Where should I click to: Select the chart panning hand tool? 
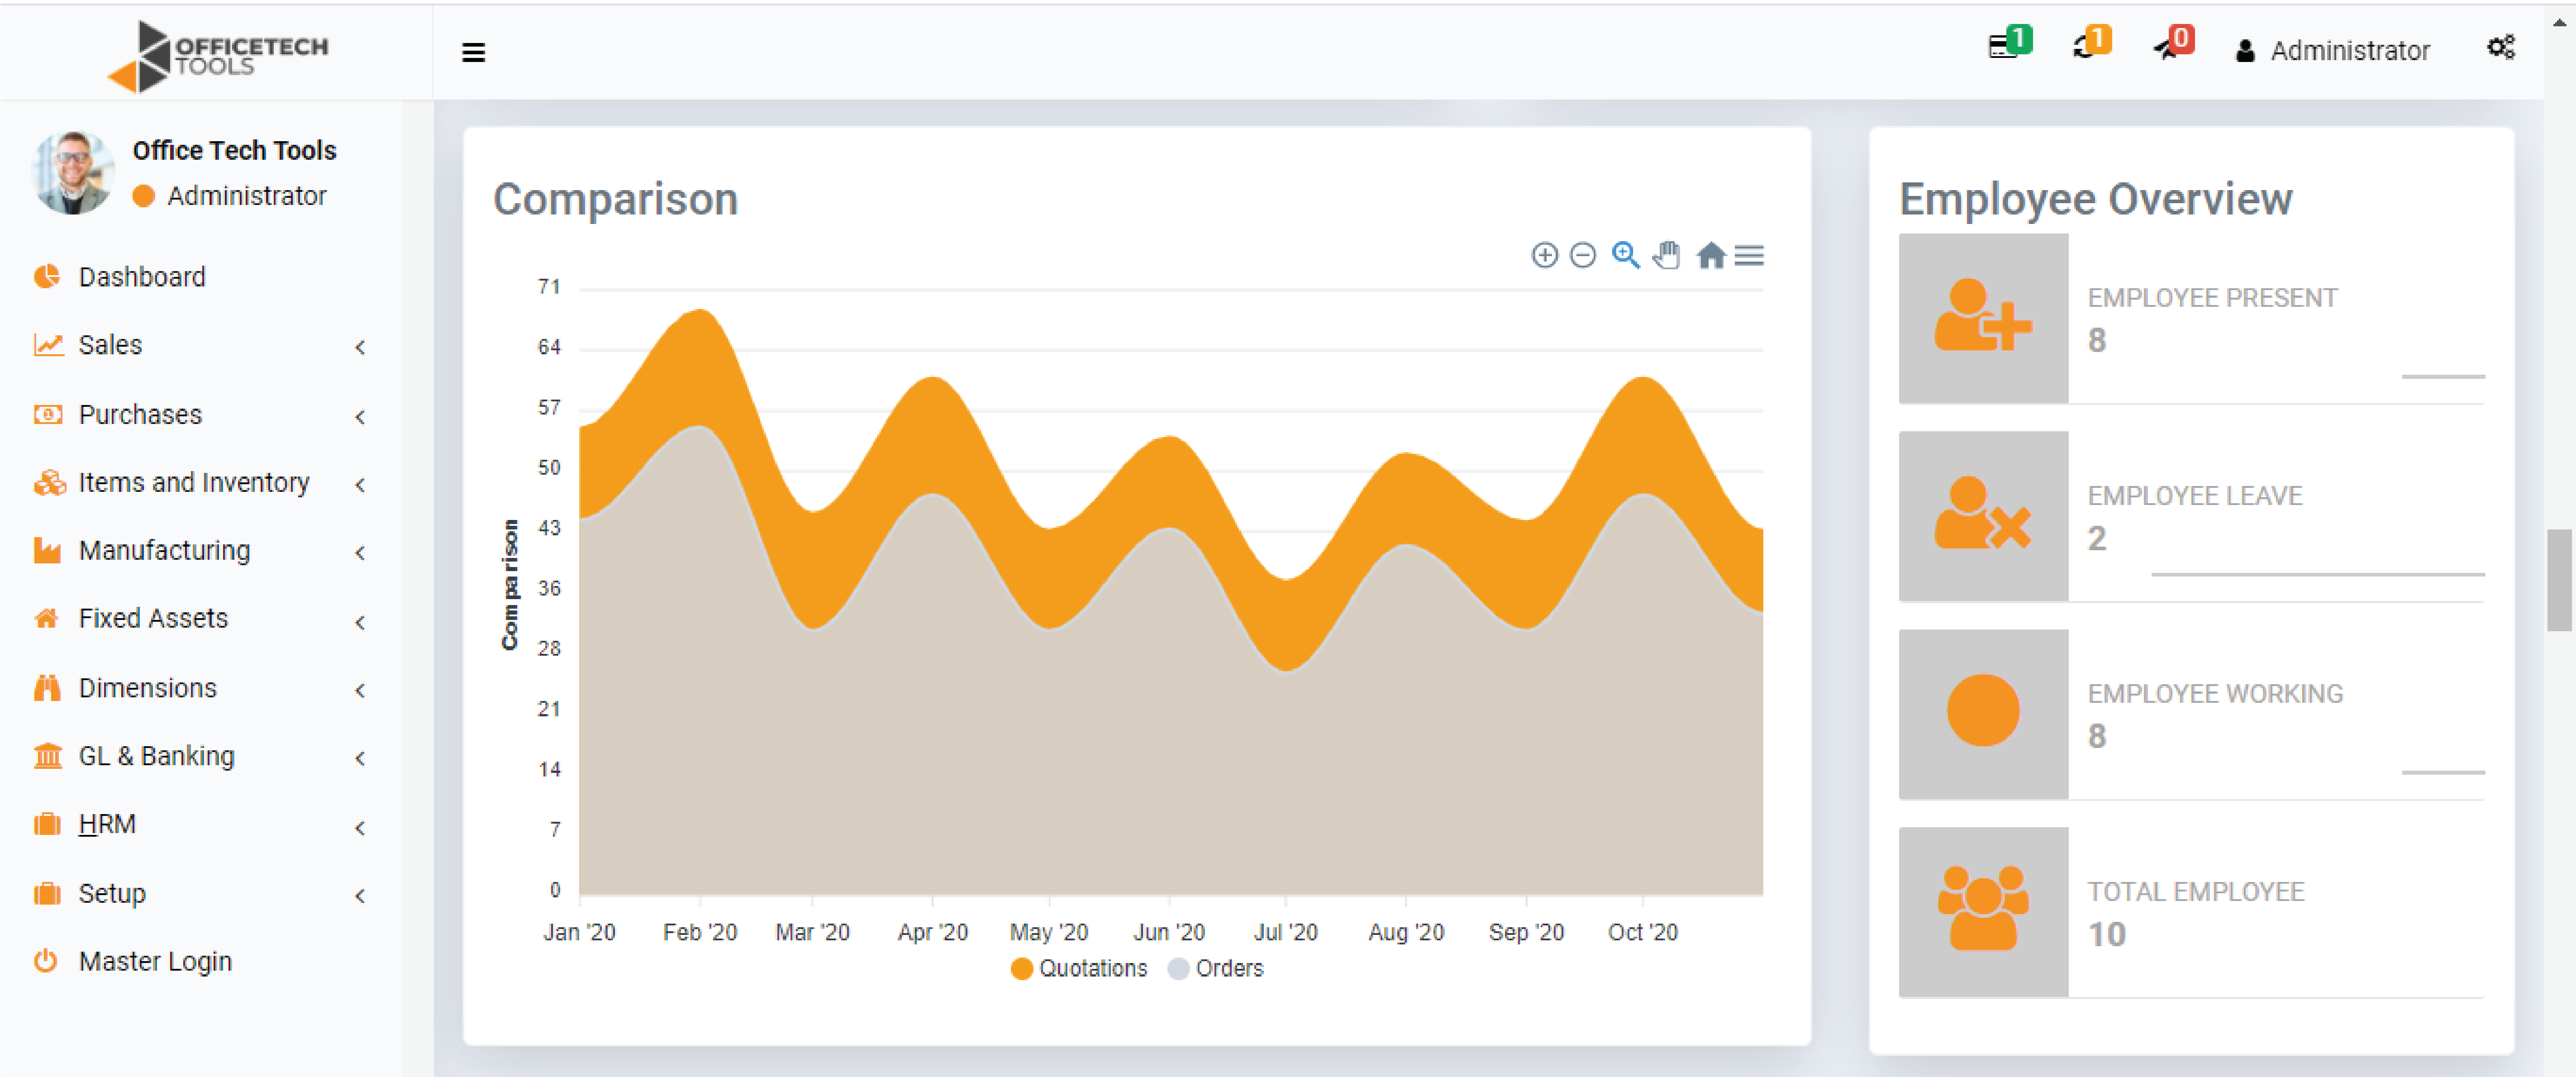pos(1666,255)
